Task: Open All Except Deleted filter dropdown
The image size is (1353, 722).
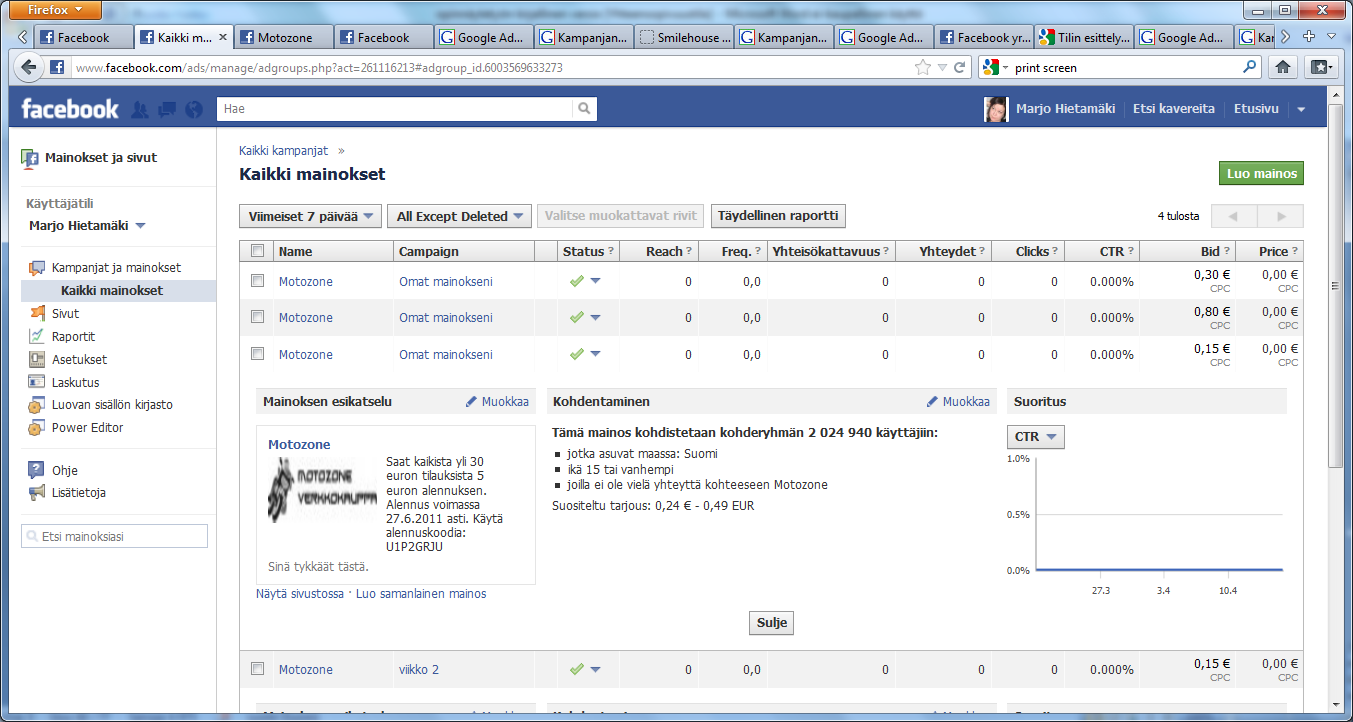Action: pos(461,216)
